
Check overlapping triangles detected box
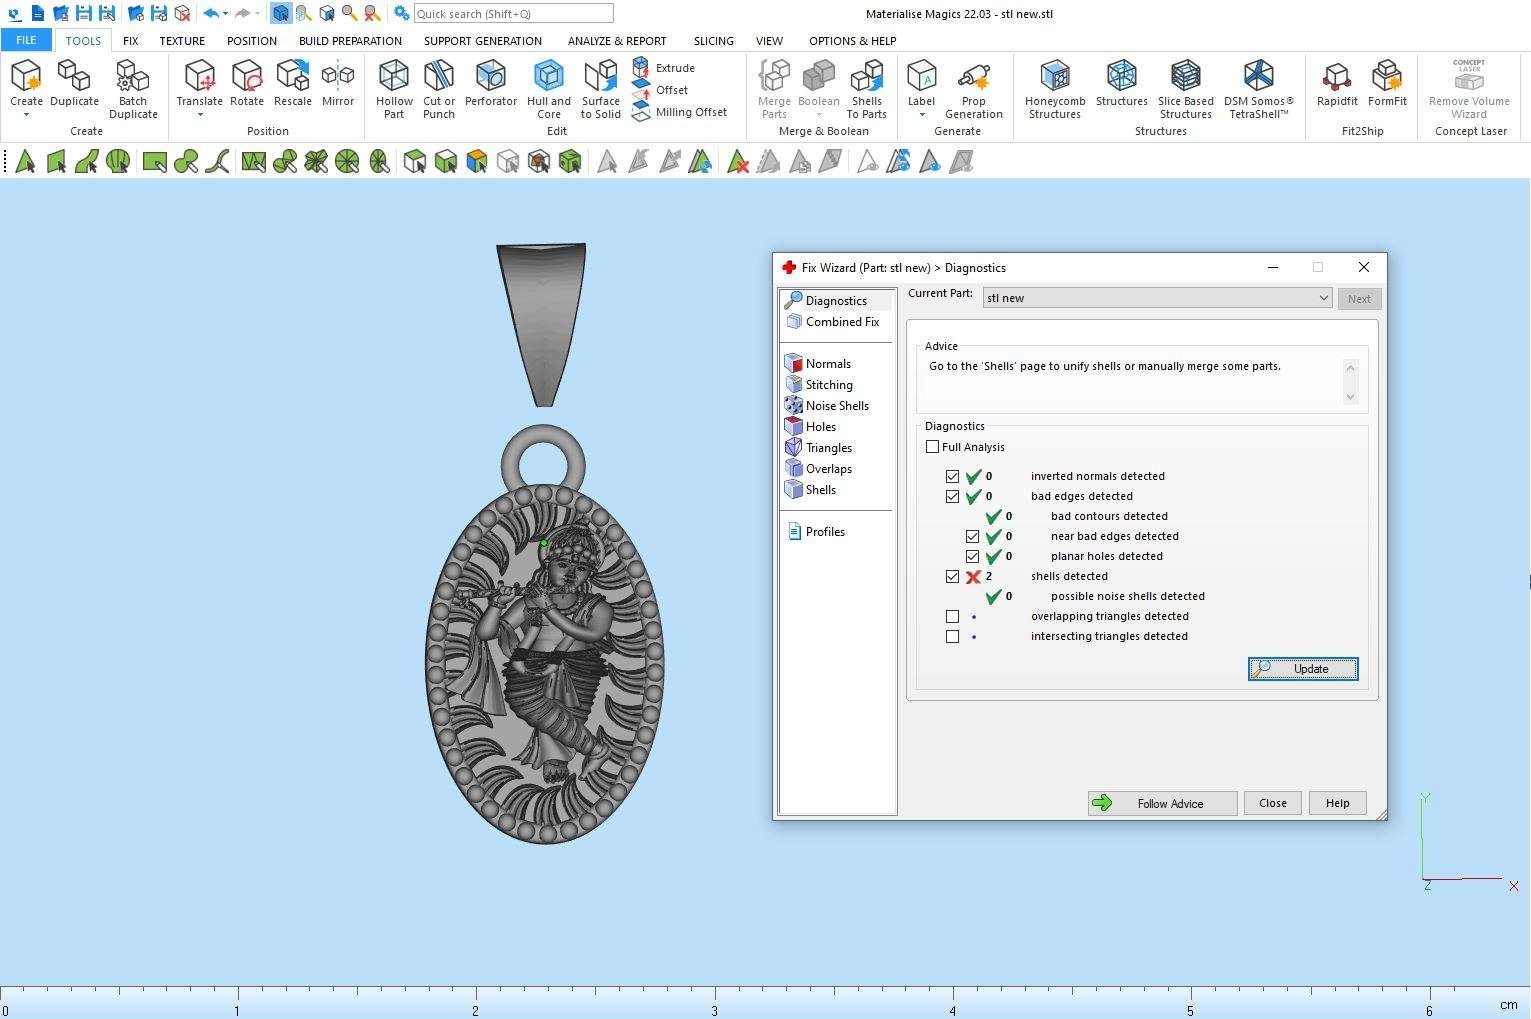click(952, 617)
